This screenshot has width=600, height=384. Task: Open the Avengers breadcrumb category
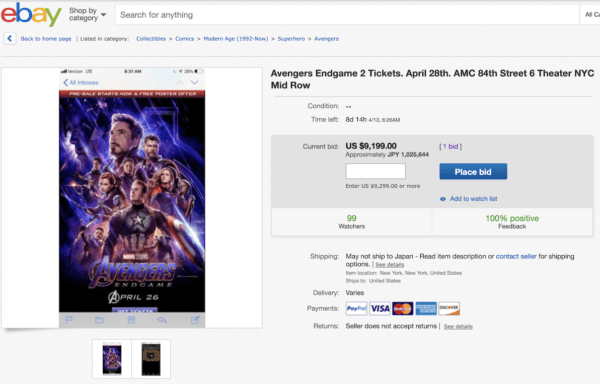326,39
